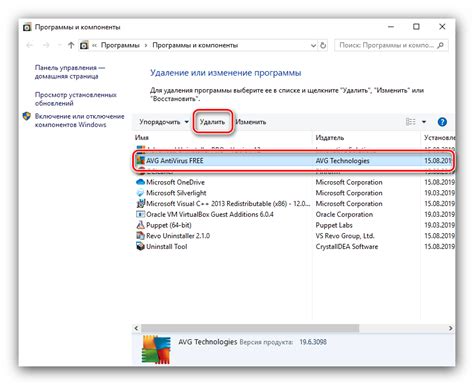
Task: Click the Изменить toolbar button
Action: point(251,122)
